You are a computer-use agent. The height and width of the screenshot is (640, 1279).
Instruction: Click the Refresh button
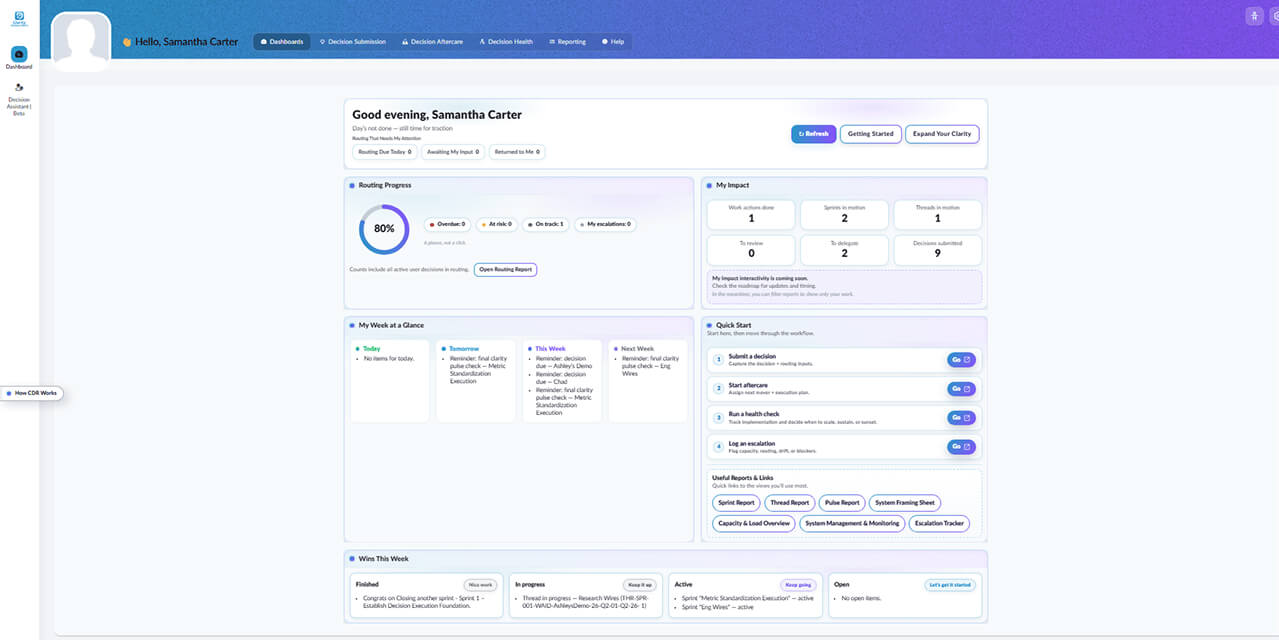pyautogui.click(x=813, y=133)
